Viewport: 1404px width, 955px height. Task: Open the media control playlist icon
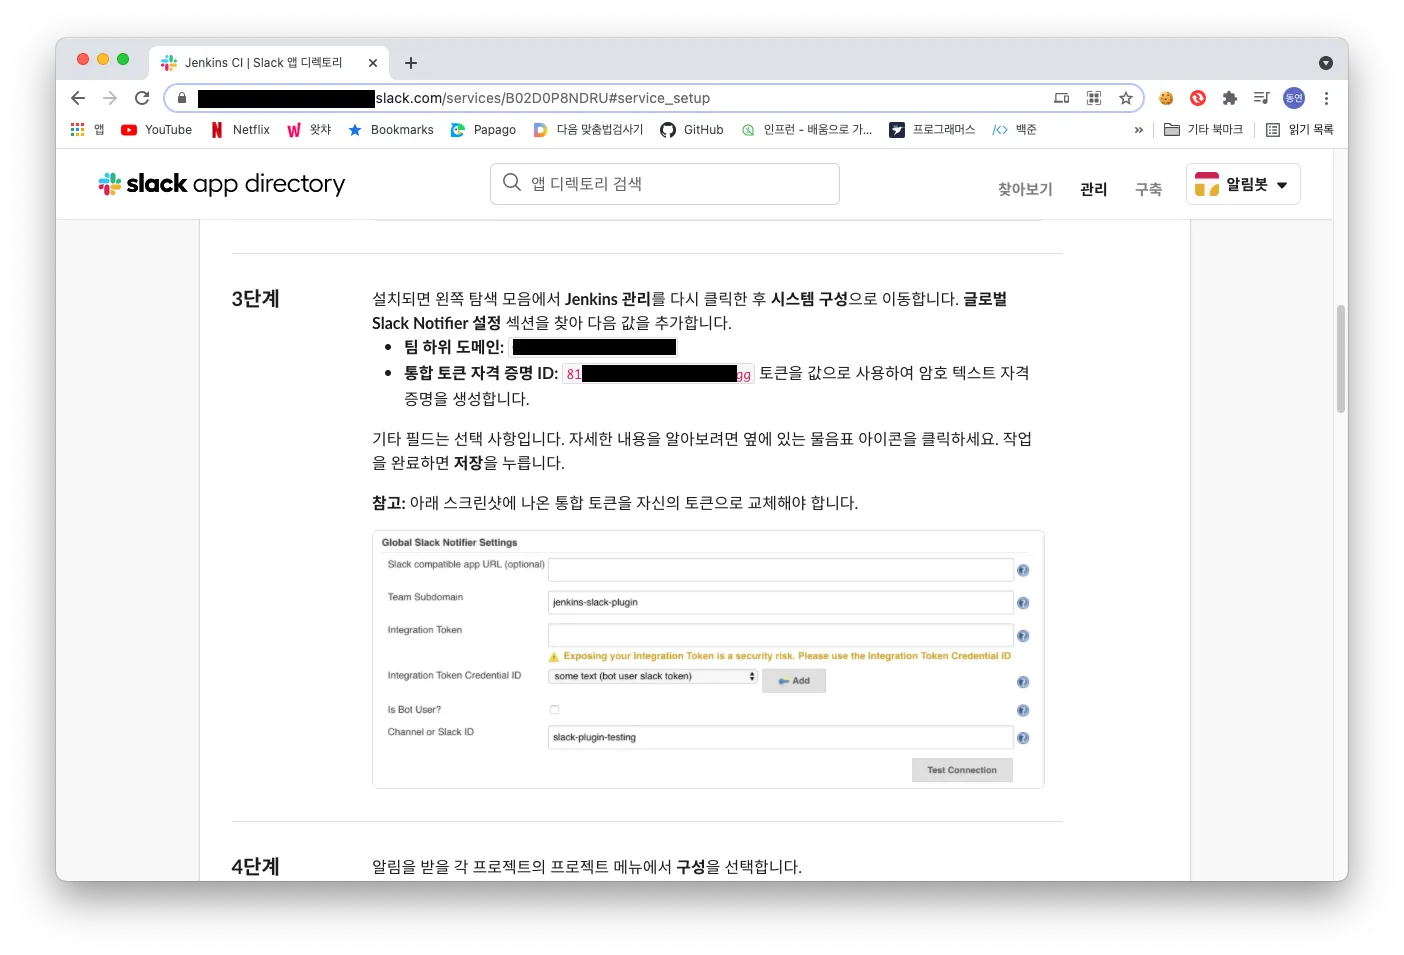click(1262, 98)
